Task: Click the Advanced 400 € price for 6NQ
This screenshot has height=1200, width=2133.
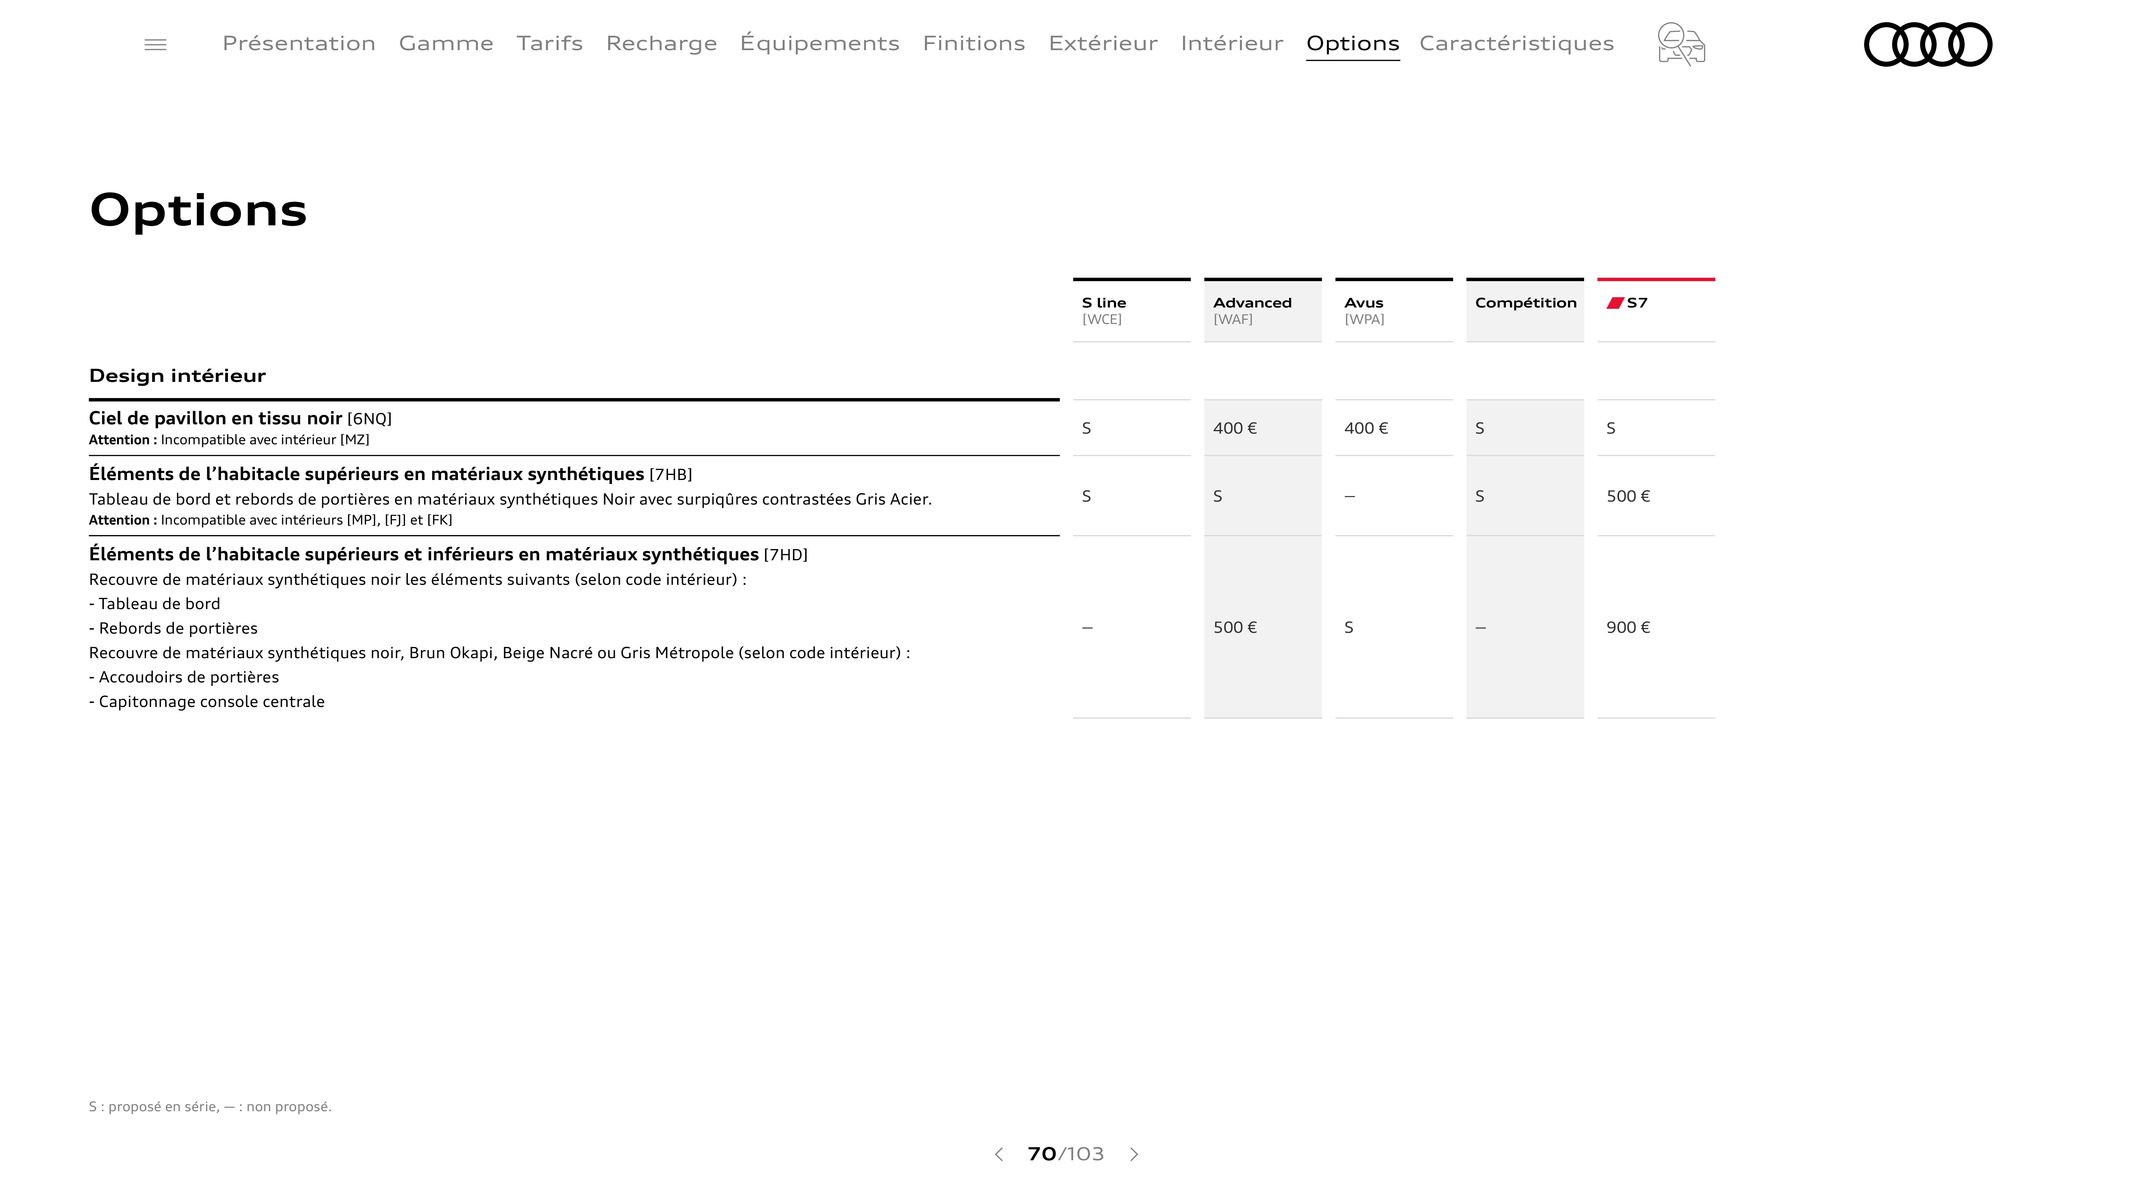Action: click(x=1235, y=428)
